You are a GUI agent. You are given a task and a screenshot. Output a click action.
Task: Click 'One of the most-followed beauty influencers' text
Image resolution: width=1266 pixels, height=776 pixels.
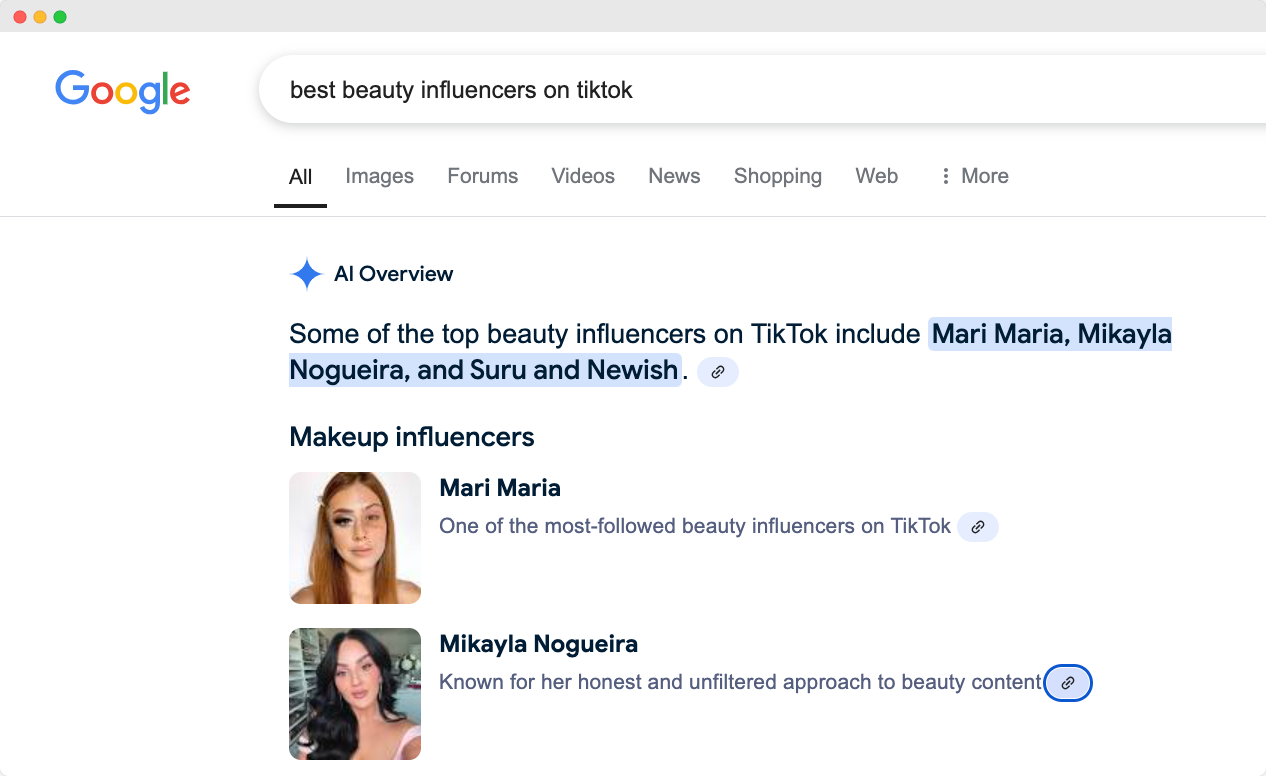click(x=695, y=526)
